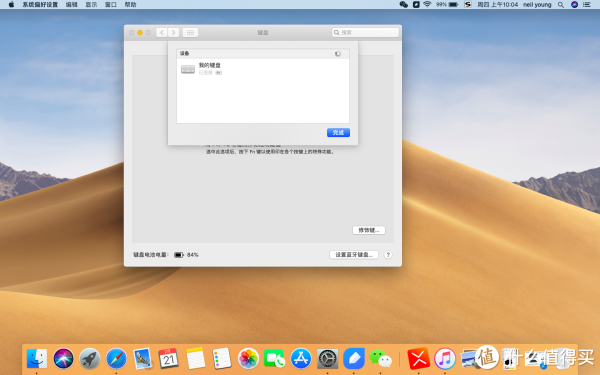The image size is (600, 375).
Task: Open Photos app in the Dock
Action: point(248,359)
